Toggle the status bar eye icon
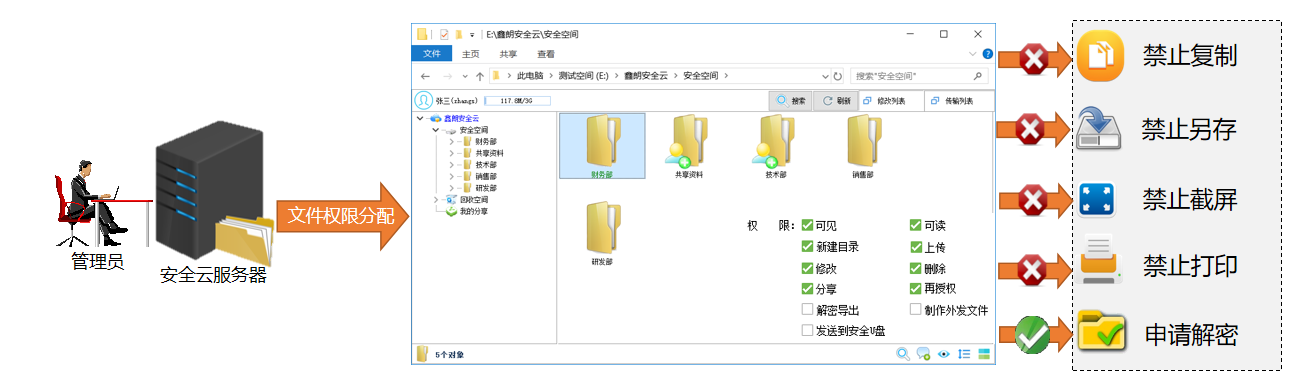This screenshot has height=387, width=1295. 943,354
